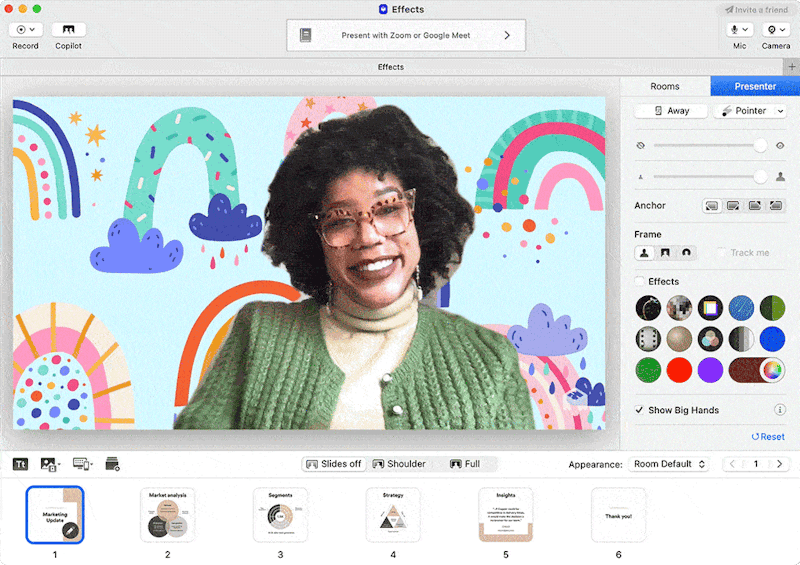Open the custom color wheel picker

pos(772,370)
